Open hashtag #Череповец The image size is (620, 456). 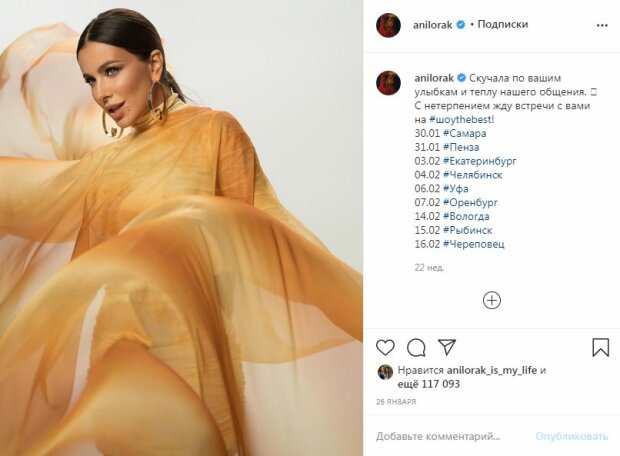click(474, 244)
